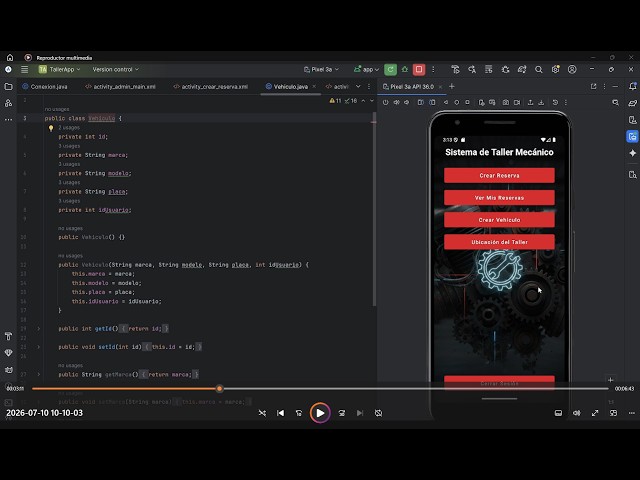Image resolution: width=640 pixels, height=480 pixels.
Task: Tap the Ver Mis Reservas button
Action: click(499, 198)
